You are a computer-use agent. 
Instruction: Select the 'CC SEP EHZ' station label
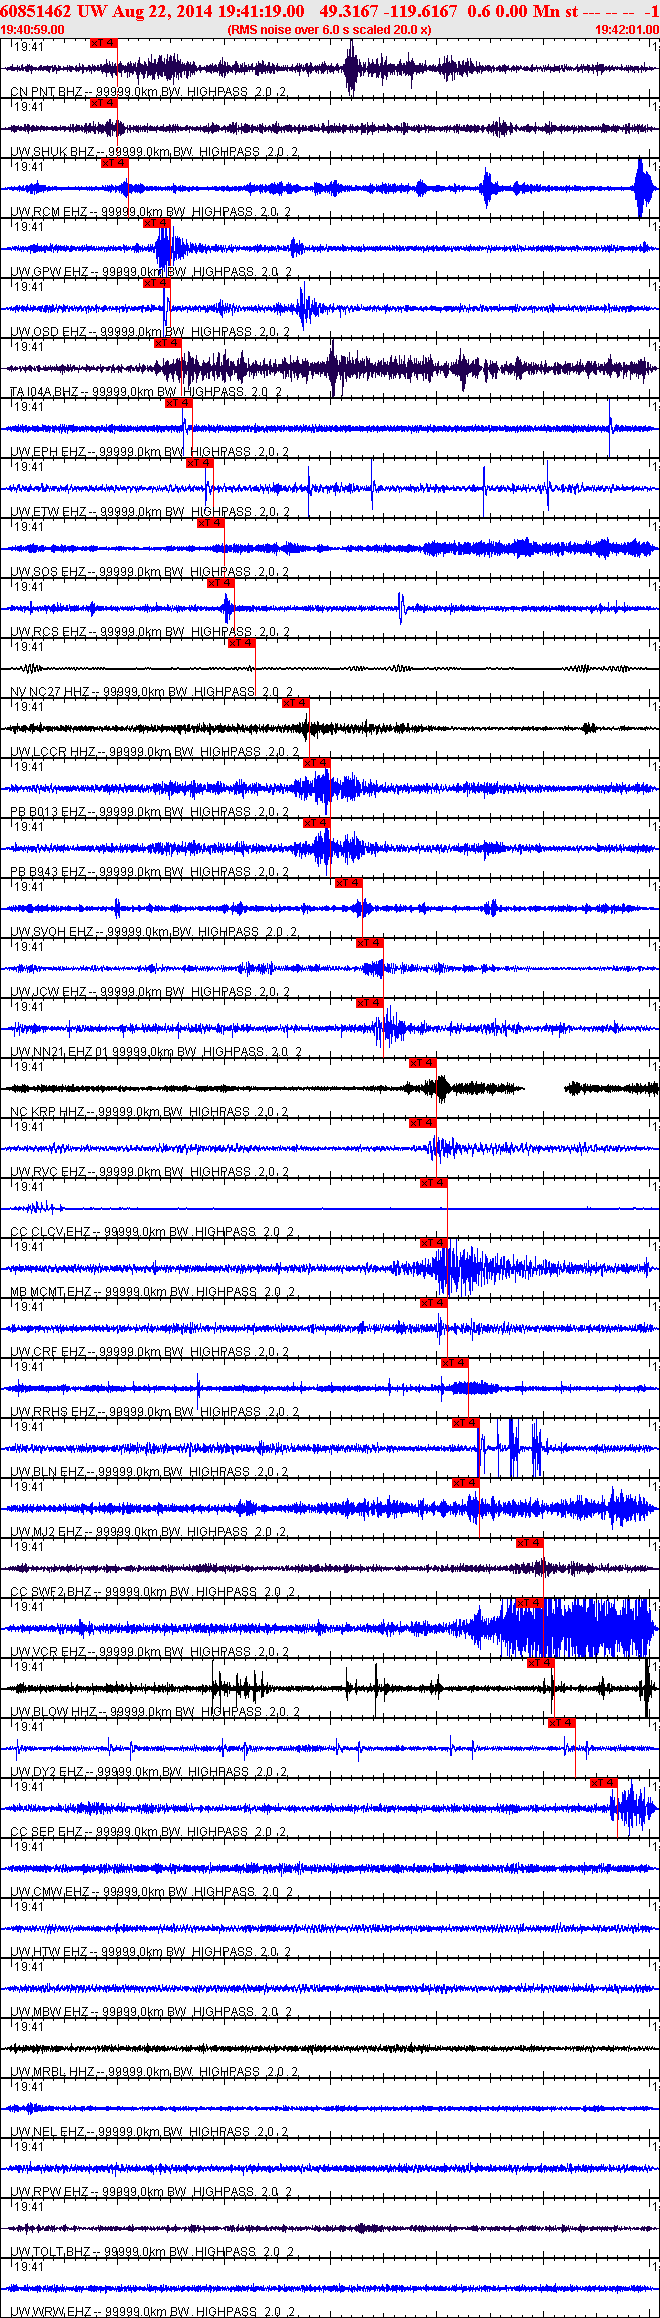(46, 1832)
